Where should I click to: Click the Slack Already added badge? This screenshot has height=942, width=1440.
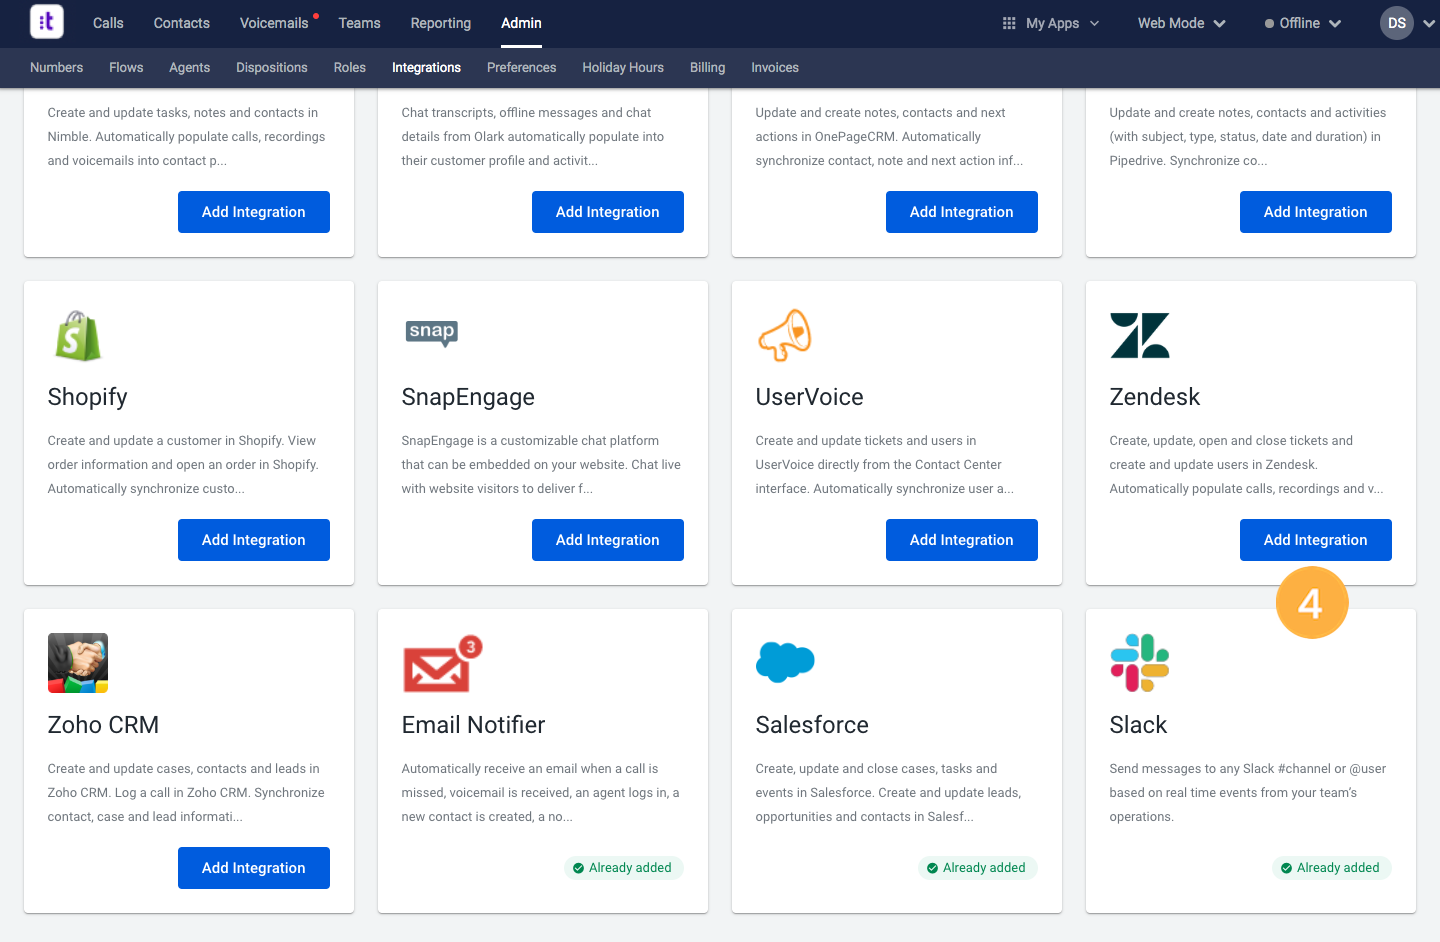point(1330,868)
